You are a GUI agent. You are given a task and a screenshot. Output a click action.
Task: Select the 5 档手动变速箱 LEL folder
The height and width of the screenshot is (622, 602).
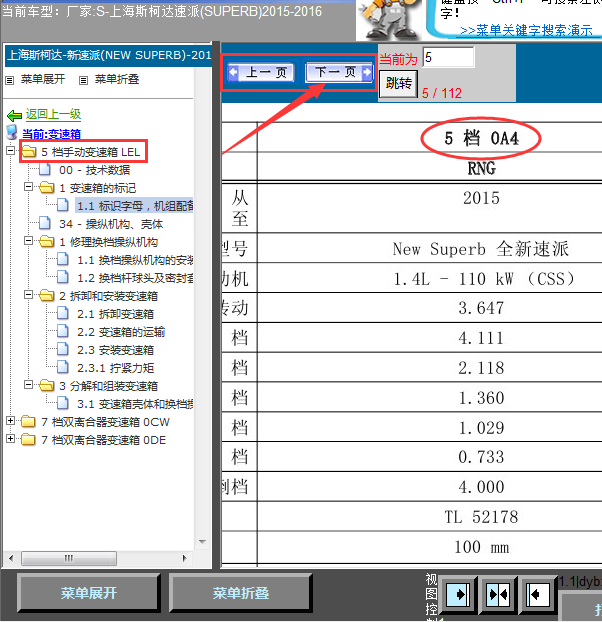pyautogui.click(x=90, y=152)
